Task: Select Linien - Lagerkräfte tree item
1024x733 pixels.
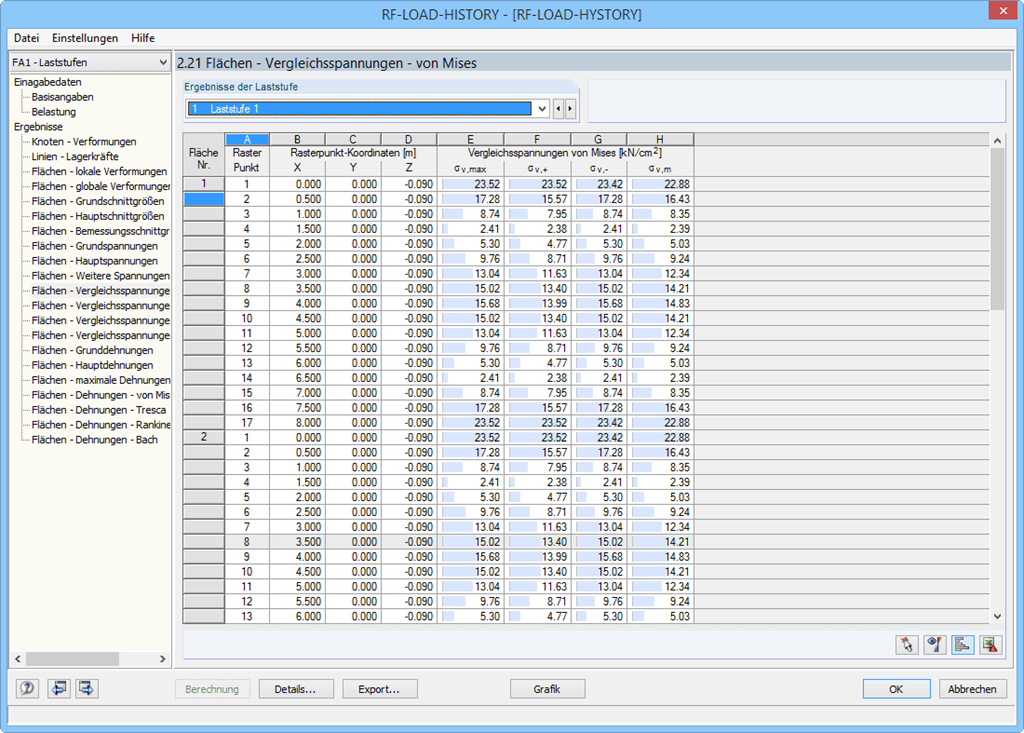Action: (x=75, y=157)
